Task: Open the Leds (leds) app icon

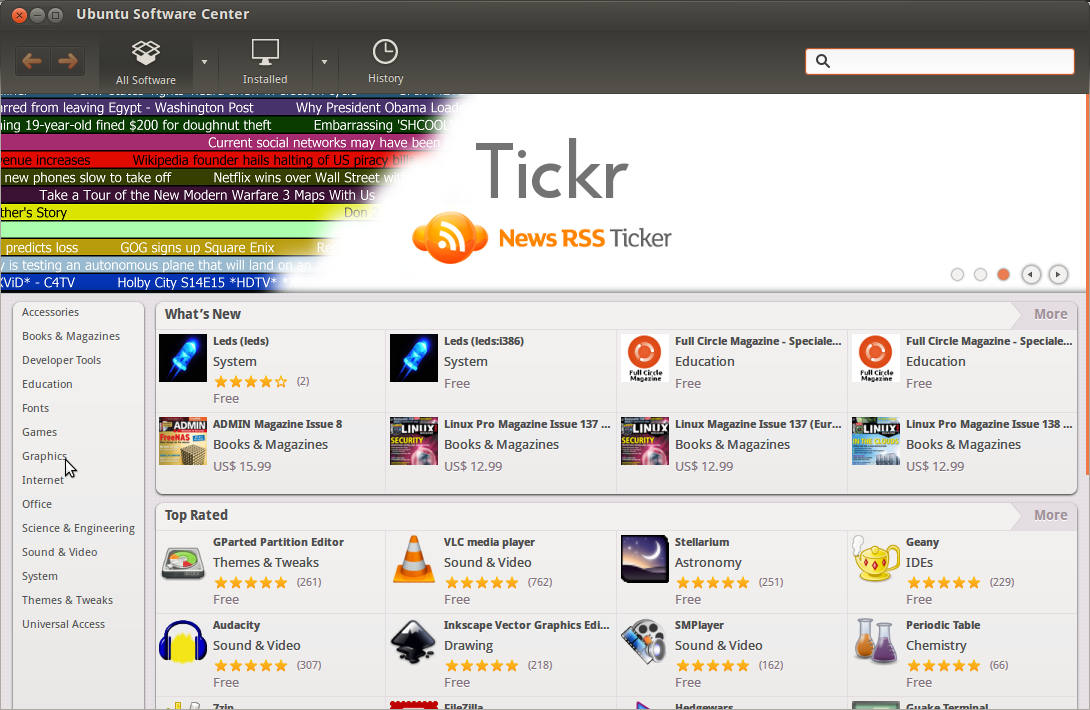Action: (x=183, y=358)
